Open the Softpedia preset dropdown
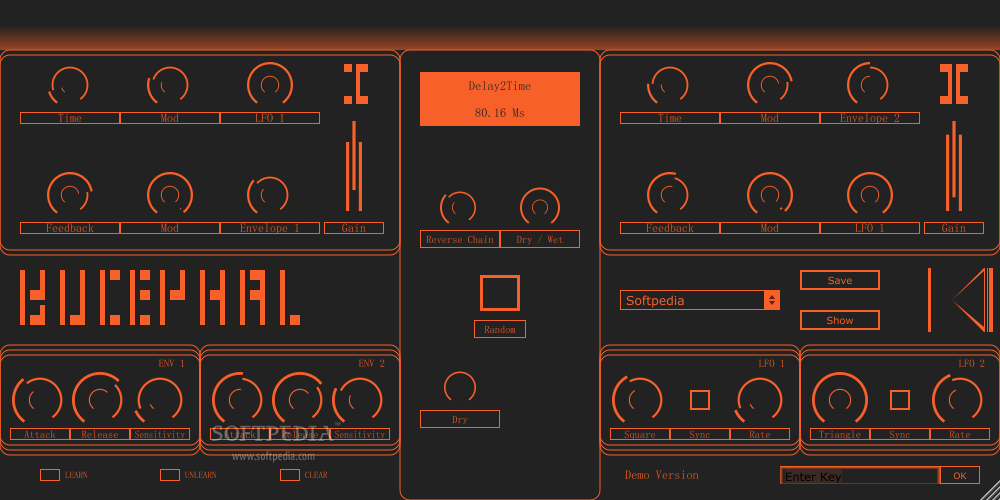Screen dimensions: 1000x500 click(700, 300)
